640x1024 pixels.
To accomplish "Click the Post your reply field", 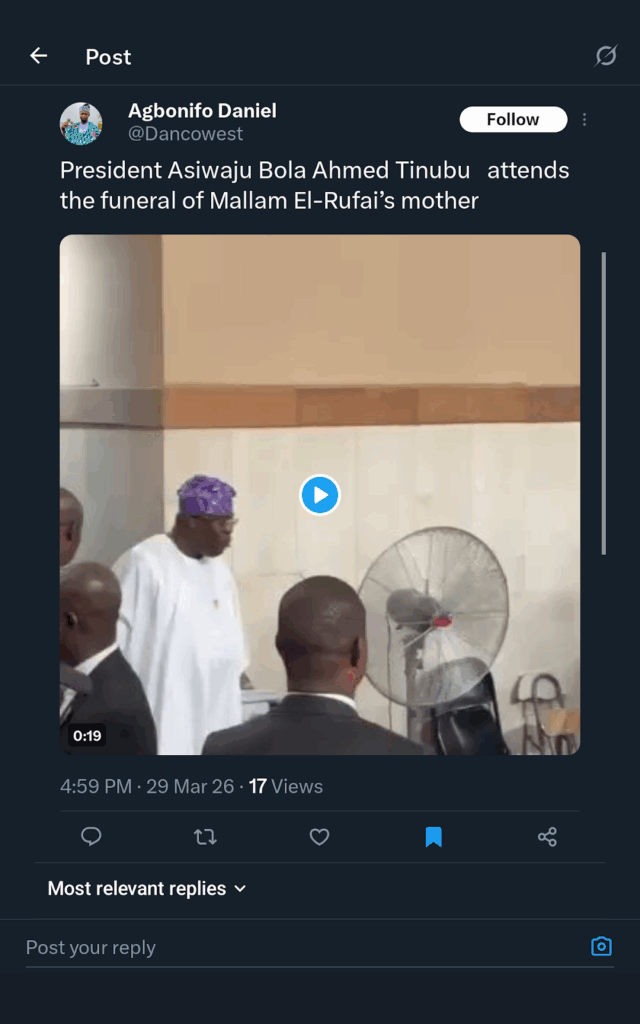I will coord(300,947).
